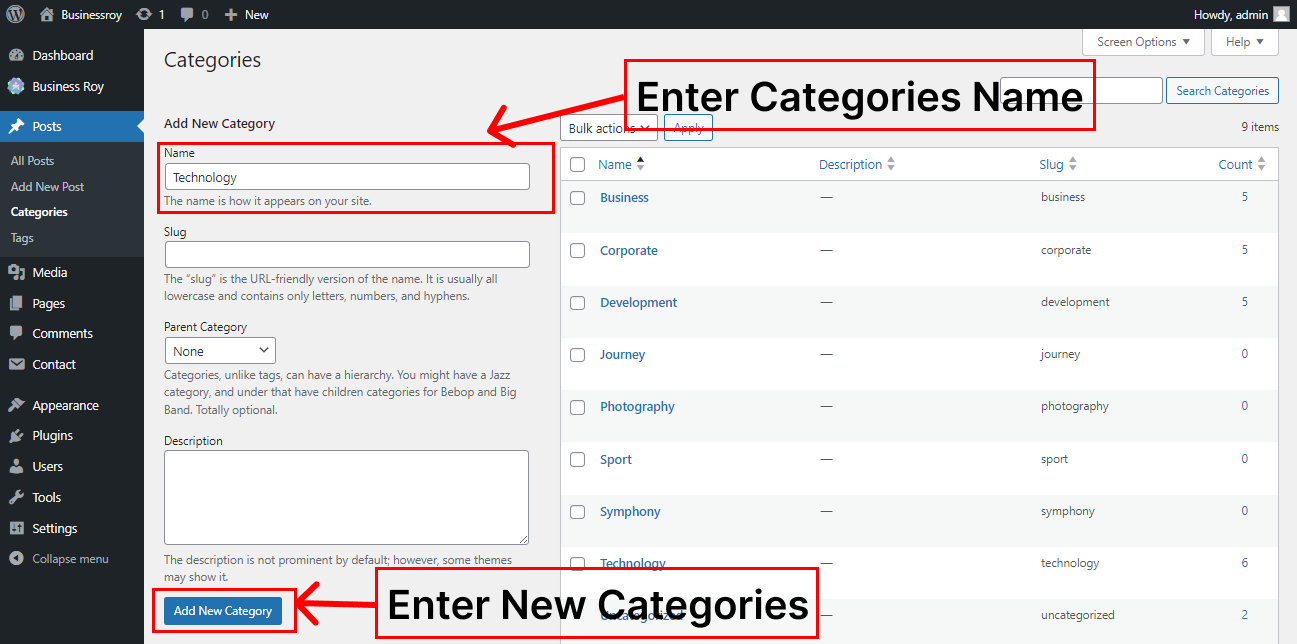Open the Development category link
Image resolution: width=1297 pixels, height=644 pixels.
pos(638,303)
